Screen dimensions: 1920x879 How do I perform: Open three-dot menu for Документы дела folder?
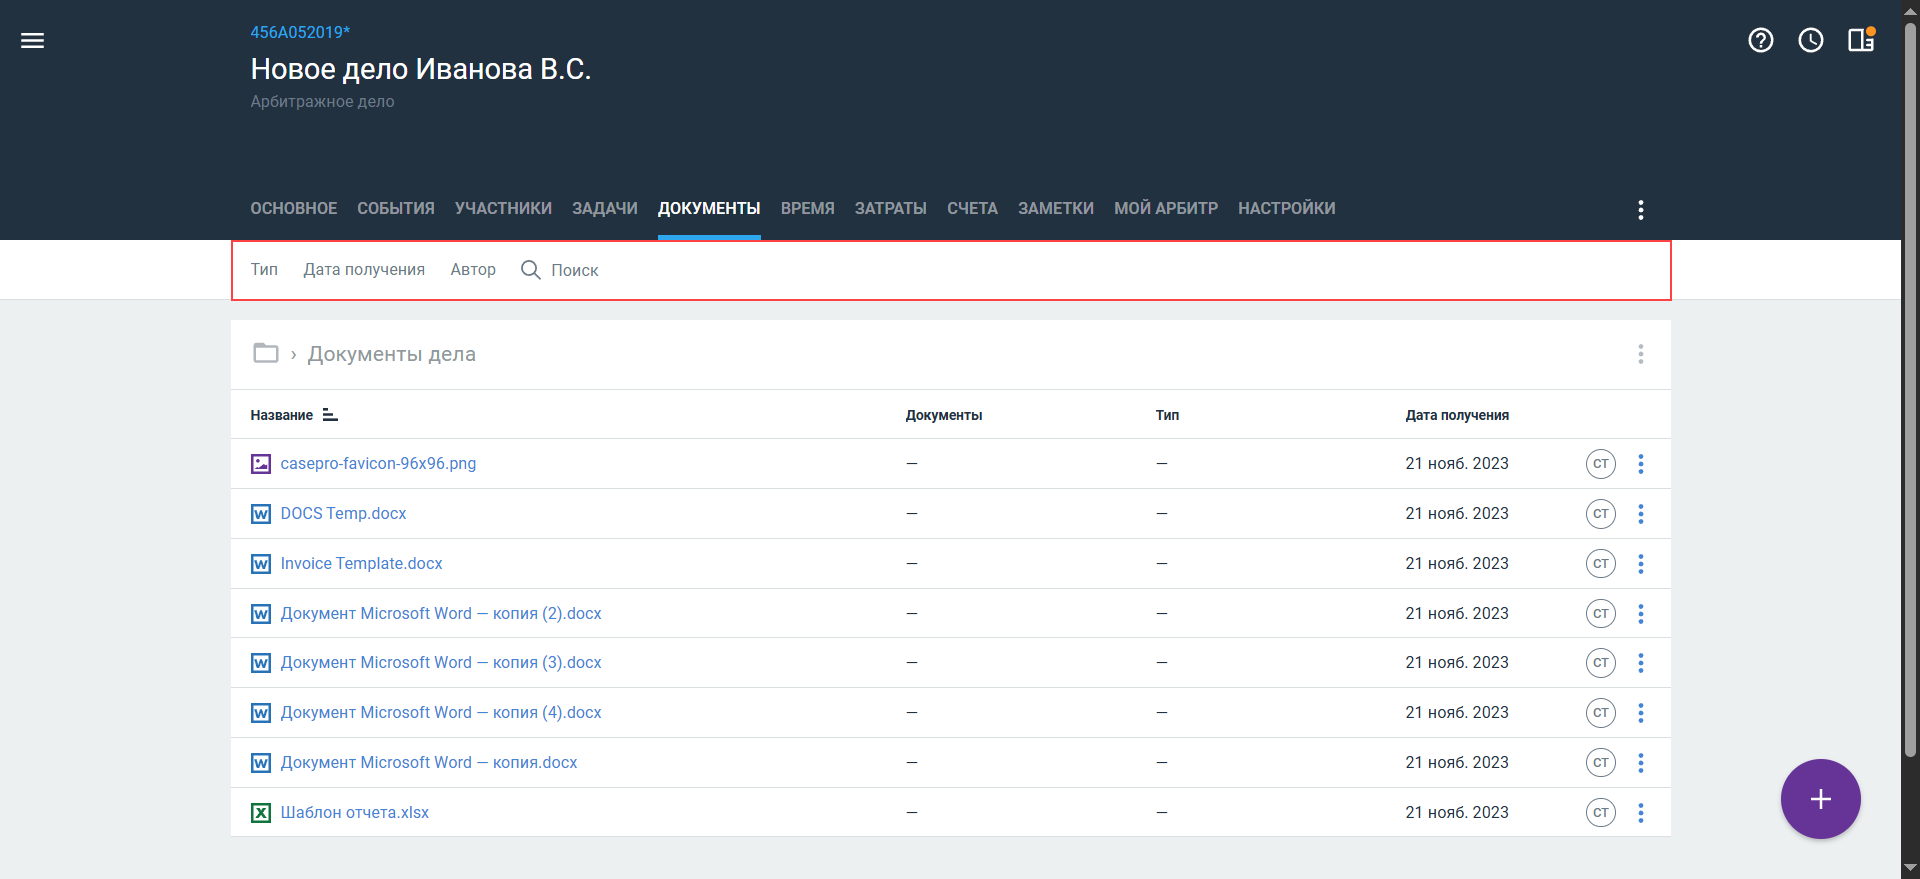[1640, 354]
